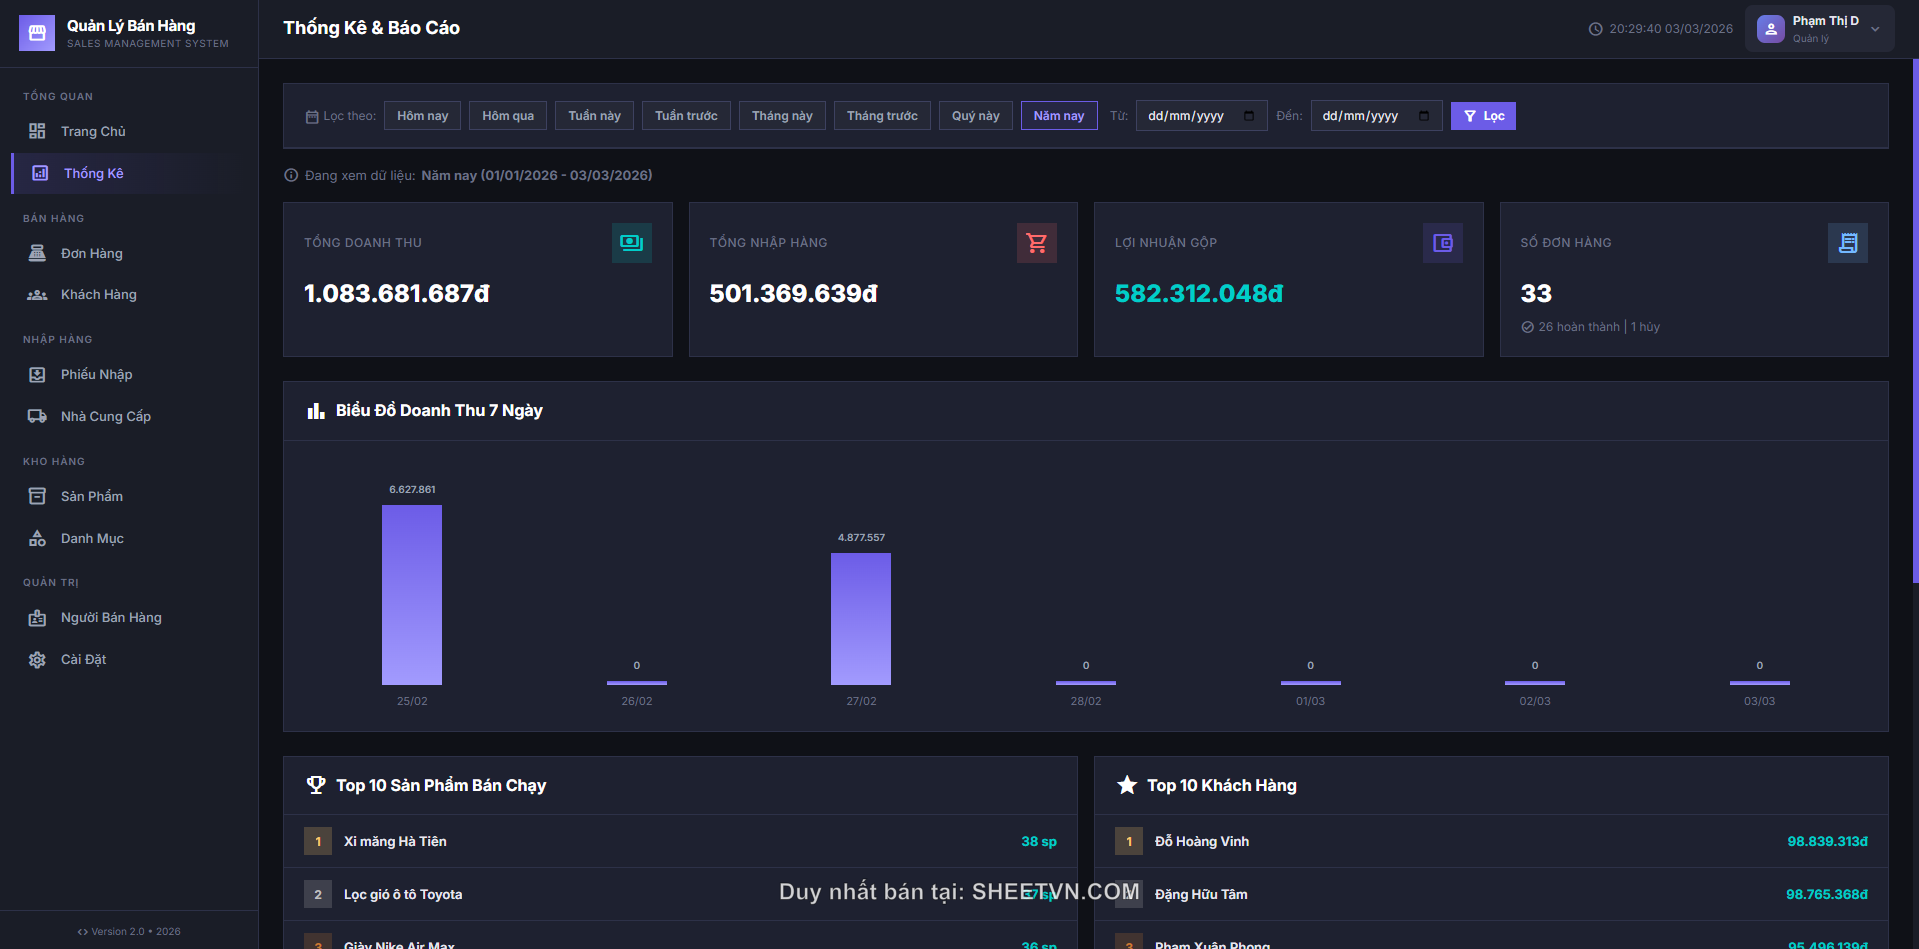This screenshot has width=1919, height=949.
Task: Open the Danh Mục categories icon
Action: pyautogui.click(x=37, y=538)
